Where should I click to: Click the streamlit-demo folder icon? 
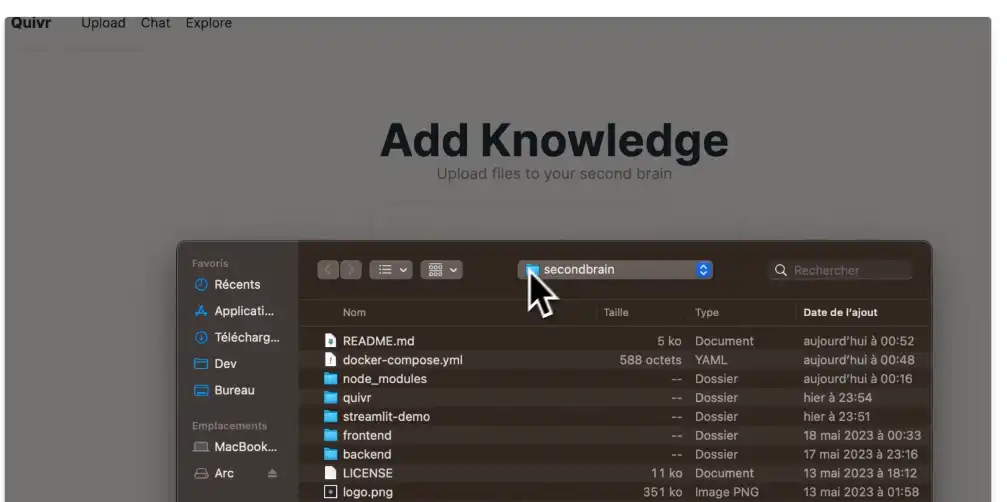(330, 417)
